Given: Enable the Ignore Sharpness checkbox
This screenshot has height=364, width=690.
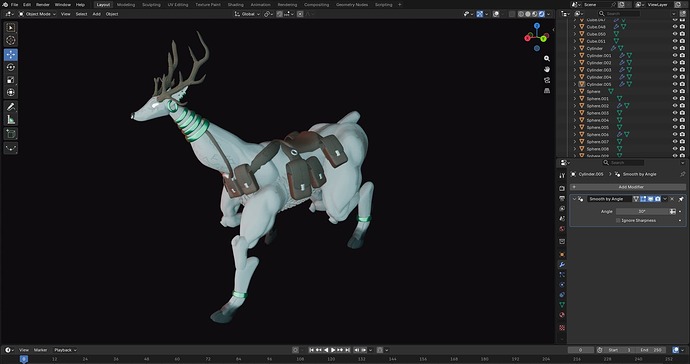Looking at the screenshot, I should coord(618,221).
